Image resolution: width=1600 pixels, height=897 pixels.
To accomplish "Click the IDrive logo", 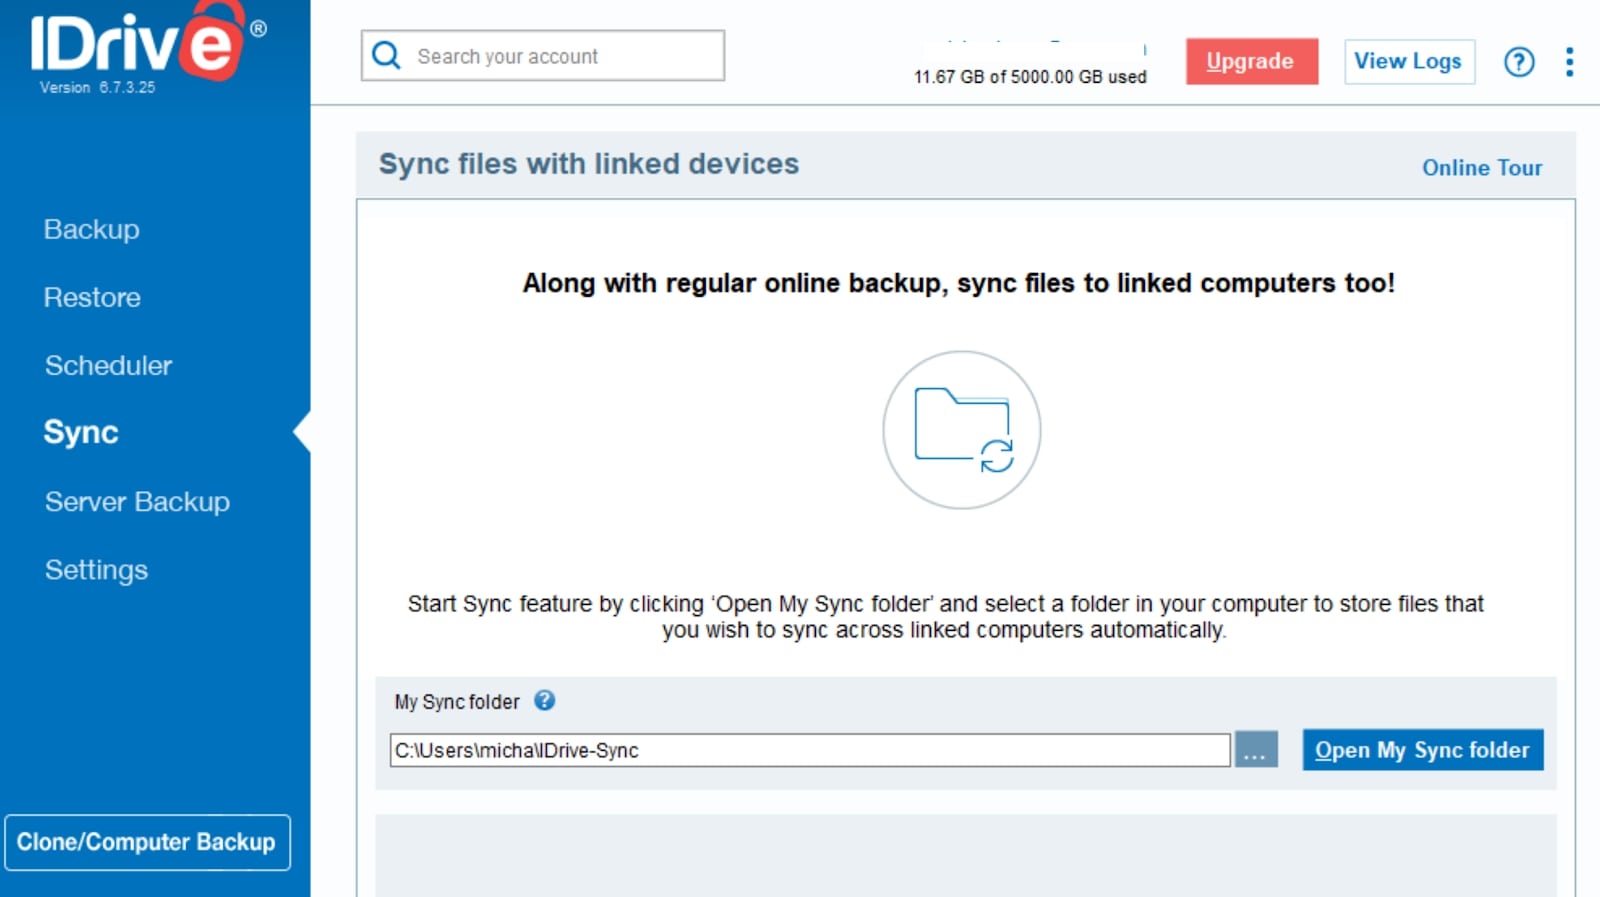I will [148, 41].
